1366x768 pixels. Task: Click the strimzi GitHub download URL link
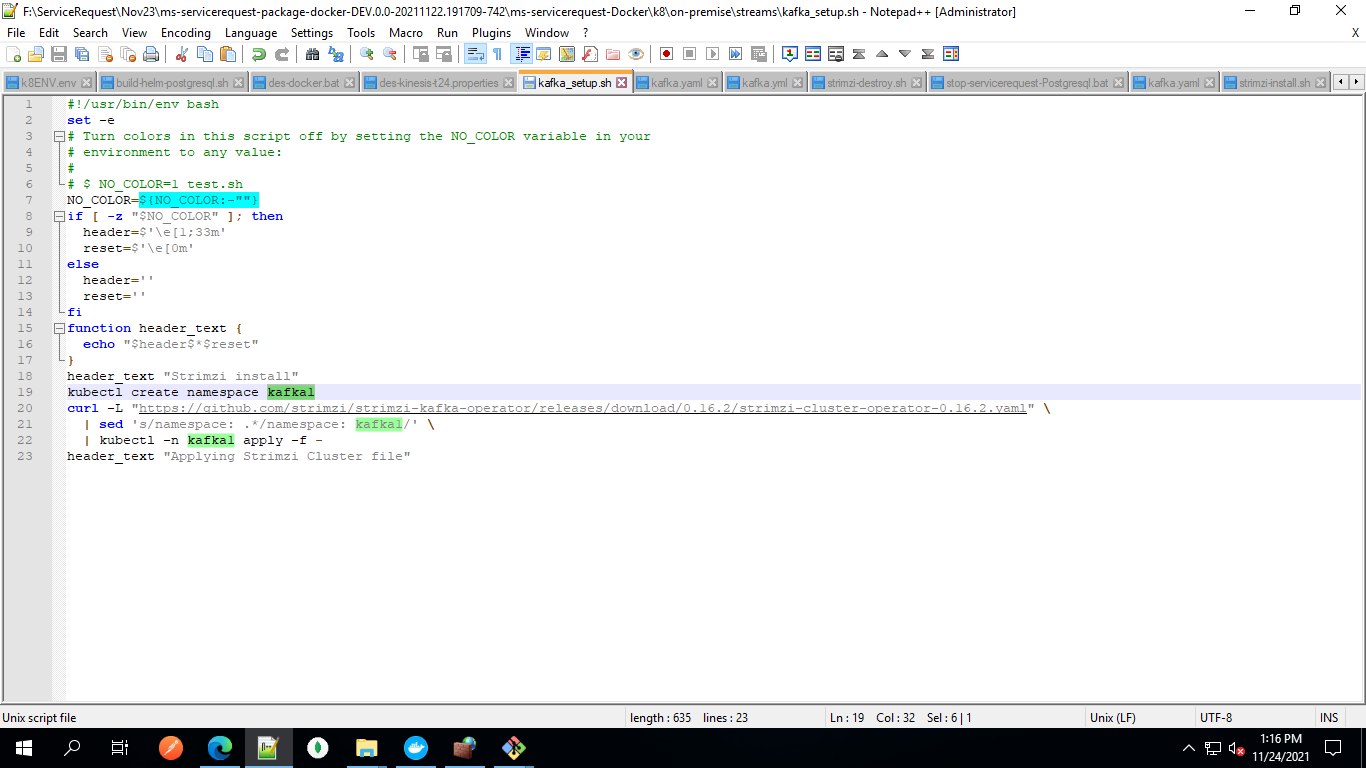(x=582, y=408)
